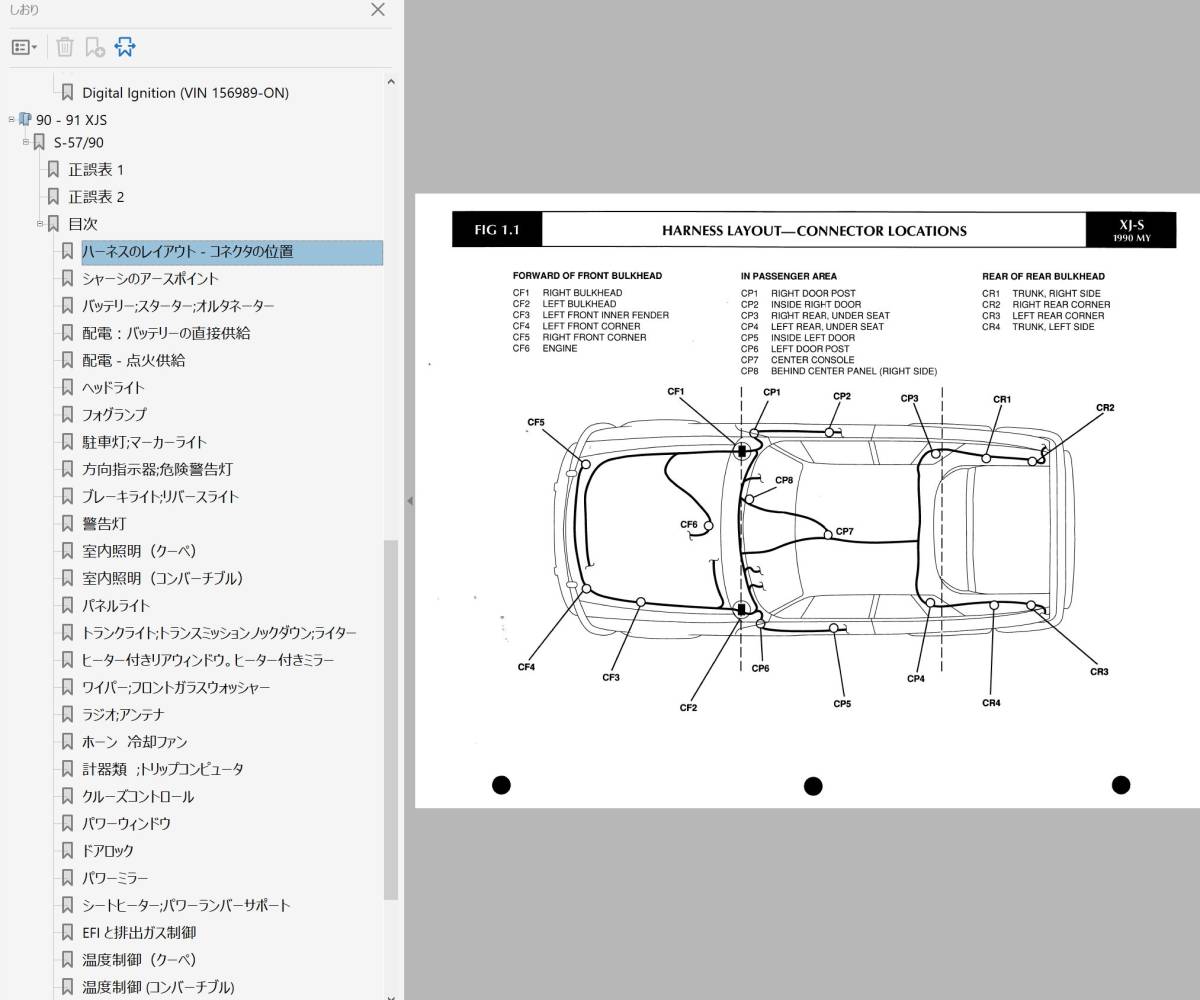Click the bookmark icon beside パワーミラー
Viewport: 1200px width, 1000px height.
67,878
